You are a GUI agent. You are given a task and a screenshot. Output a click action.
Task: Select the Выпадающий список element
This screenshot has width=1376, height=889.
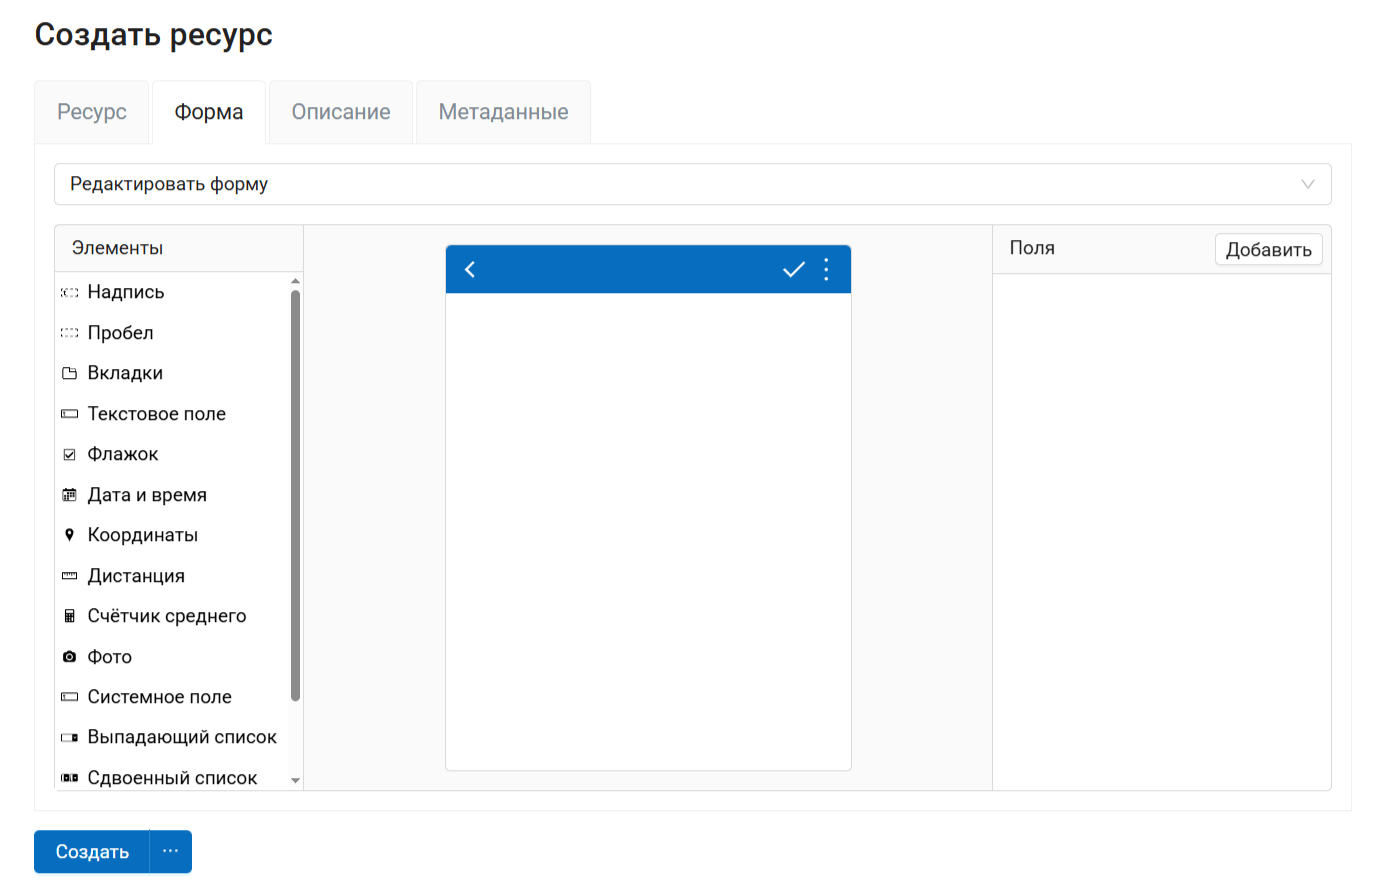181,736
